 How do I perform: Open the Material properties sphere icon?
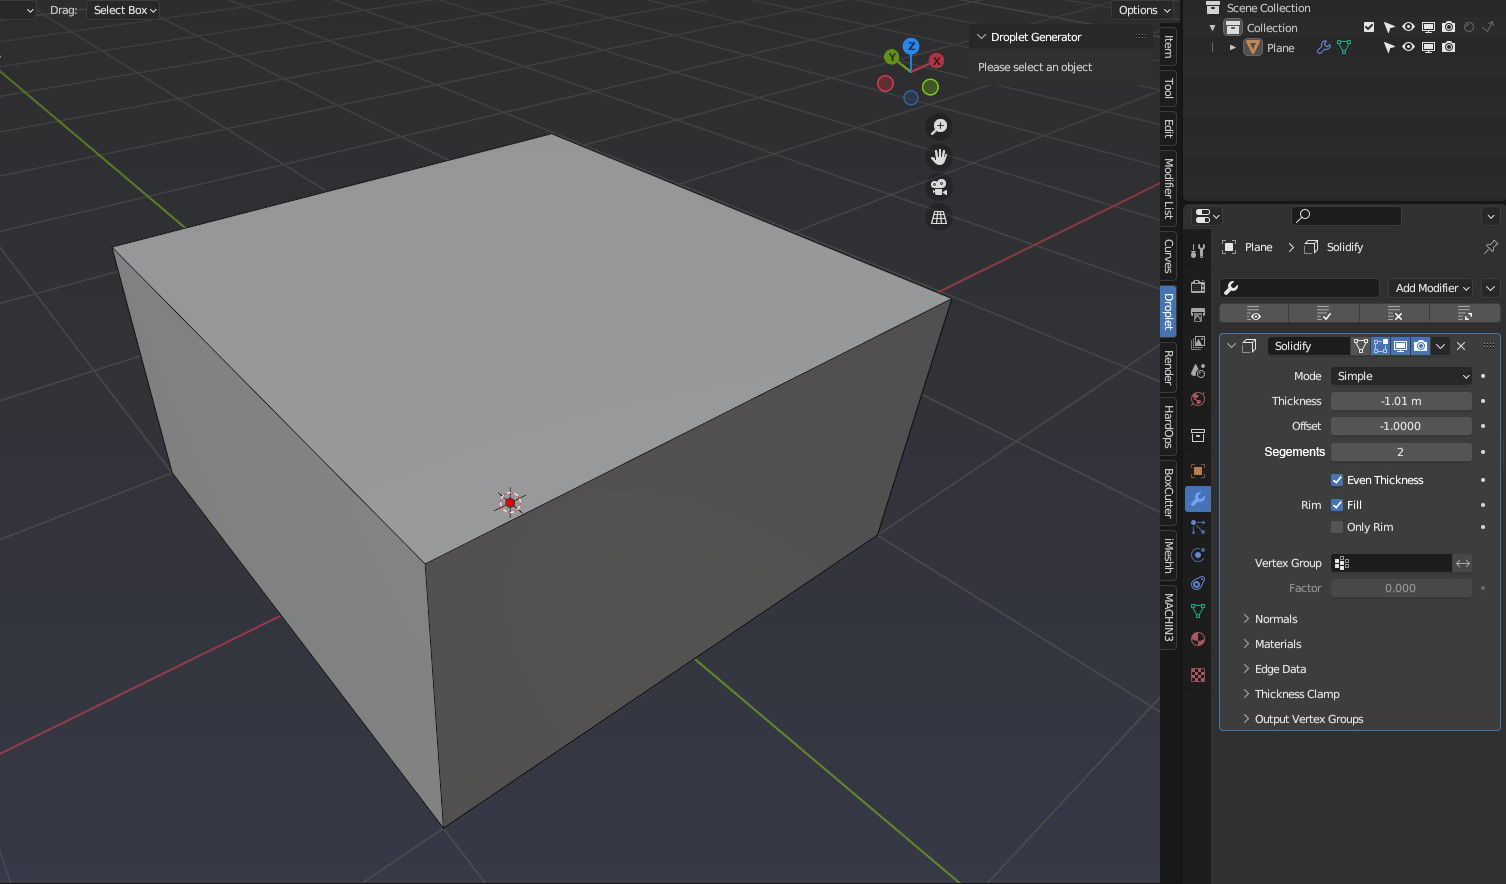point(1198,639)
